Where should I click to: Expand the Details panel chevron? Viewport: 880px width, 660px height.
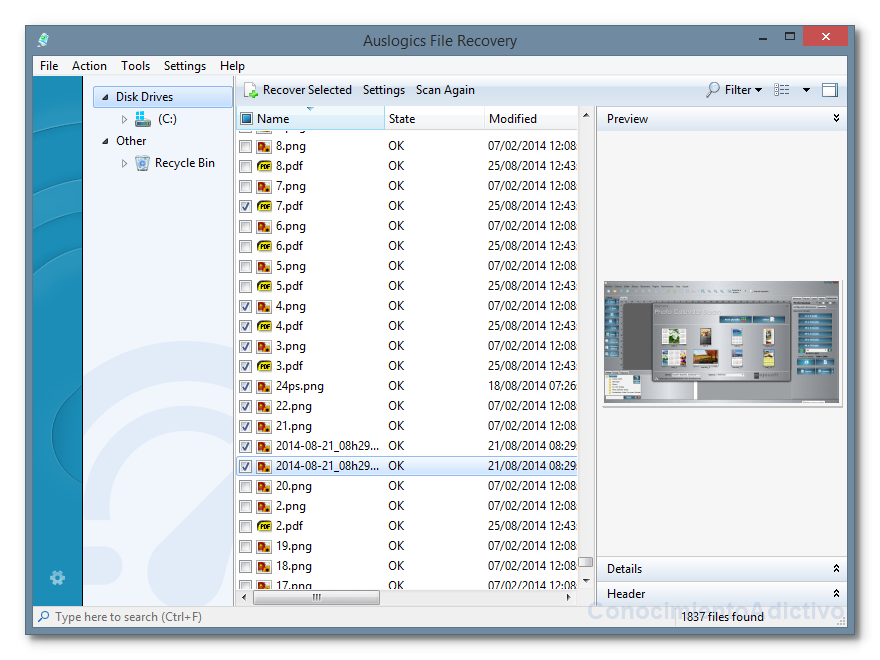[836, 568]
